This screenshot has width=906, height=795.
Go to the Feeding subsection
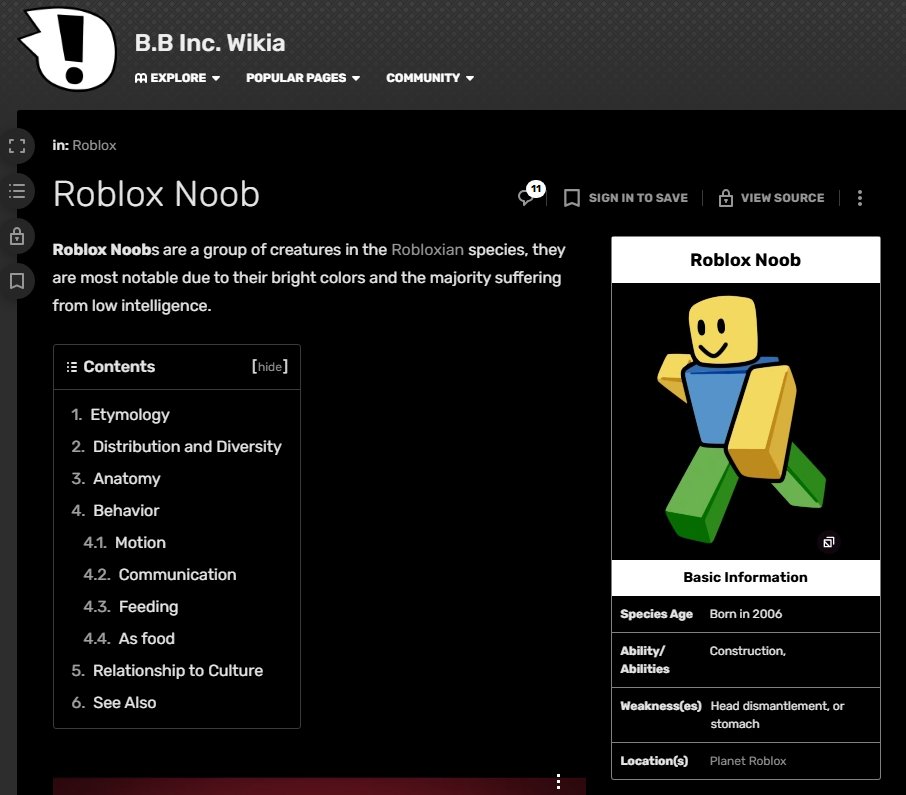[x=148, y=607]
